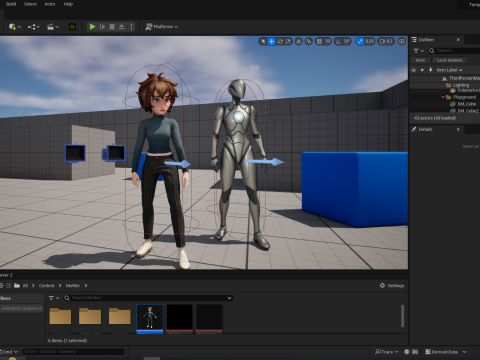This screenshot has height=360, width=480.
Task: Open the scale snap value 0.25
Action: click(369, 41)
